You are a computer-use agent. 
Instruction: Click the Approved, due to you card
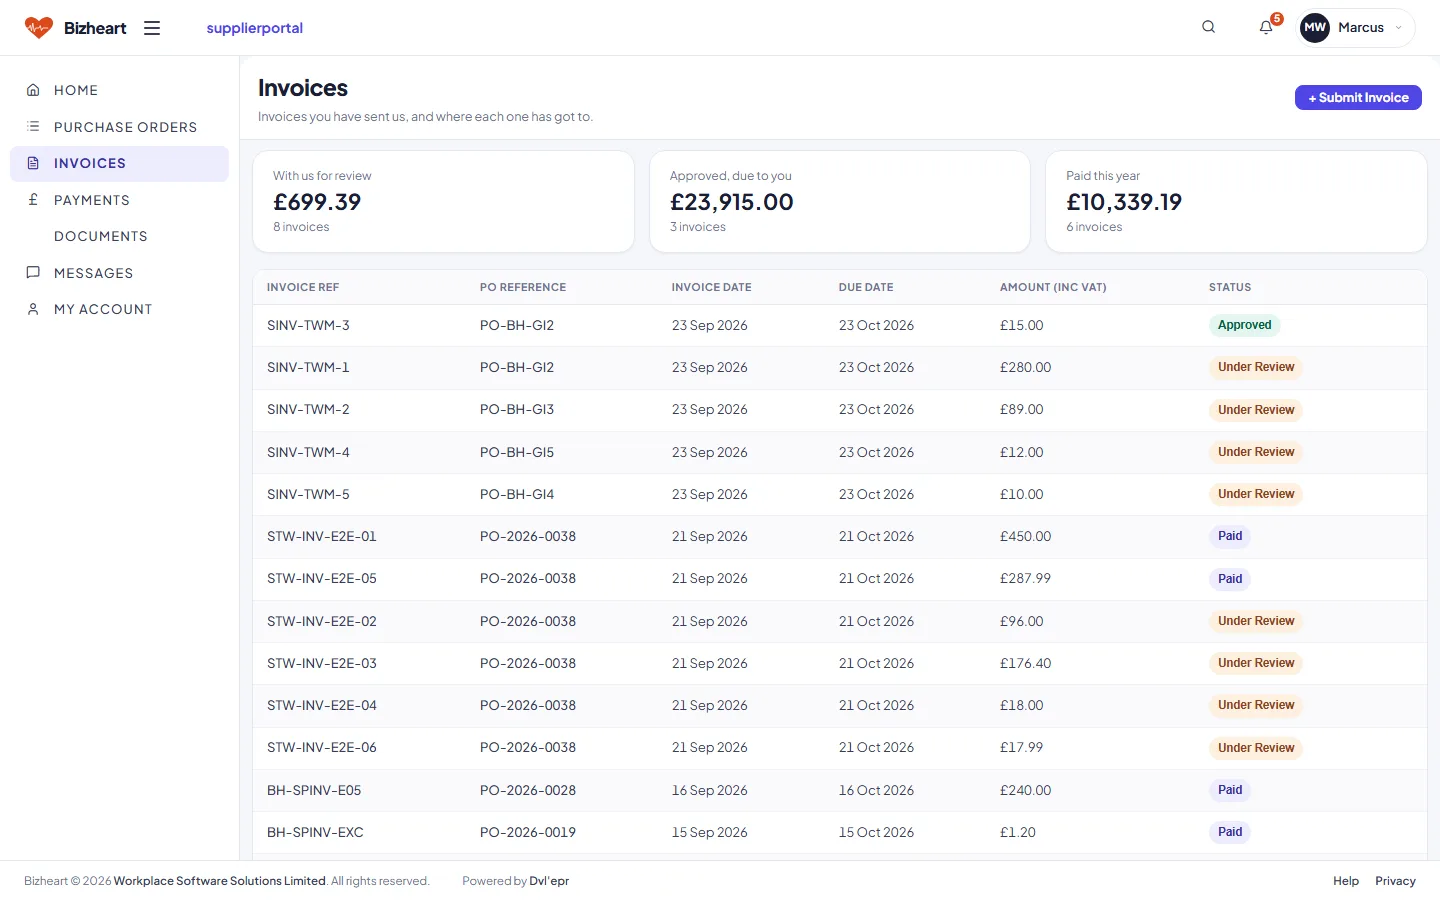coord(840,201)
